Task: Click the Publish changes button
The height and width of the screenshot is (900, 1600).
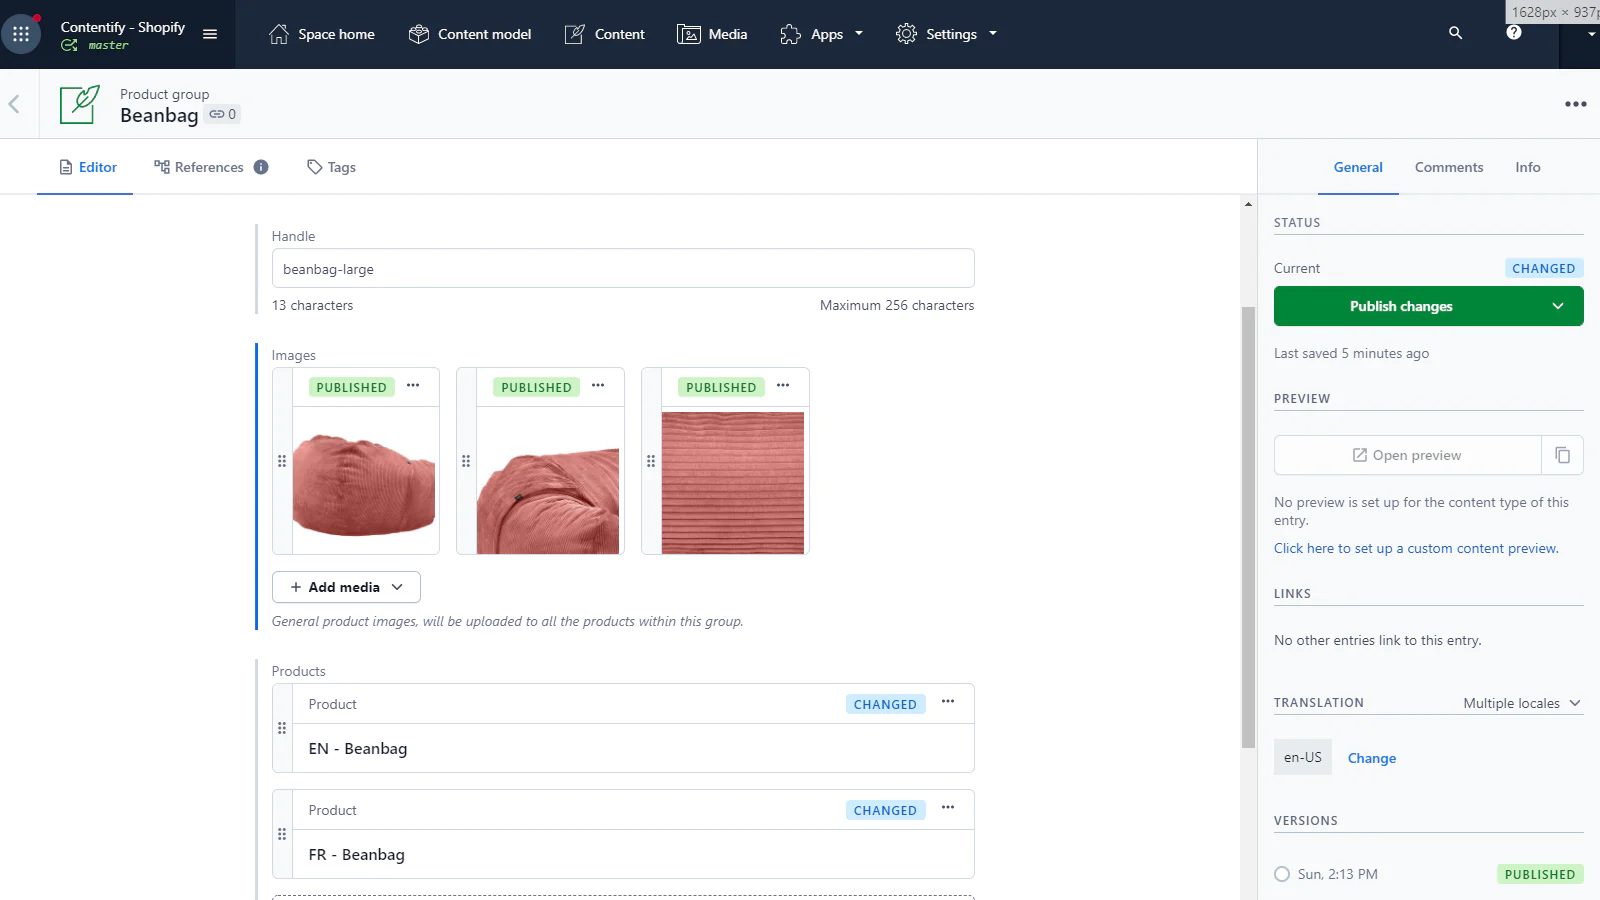Action: click(1401, 306)
